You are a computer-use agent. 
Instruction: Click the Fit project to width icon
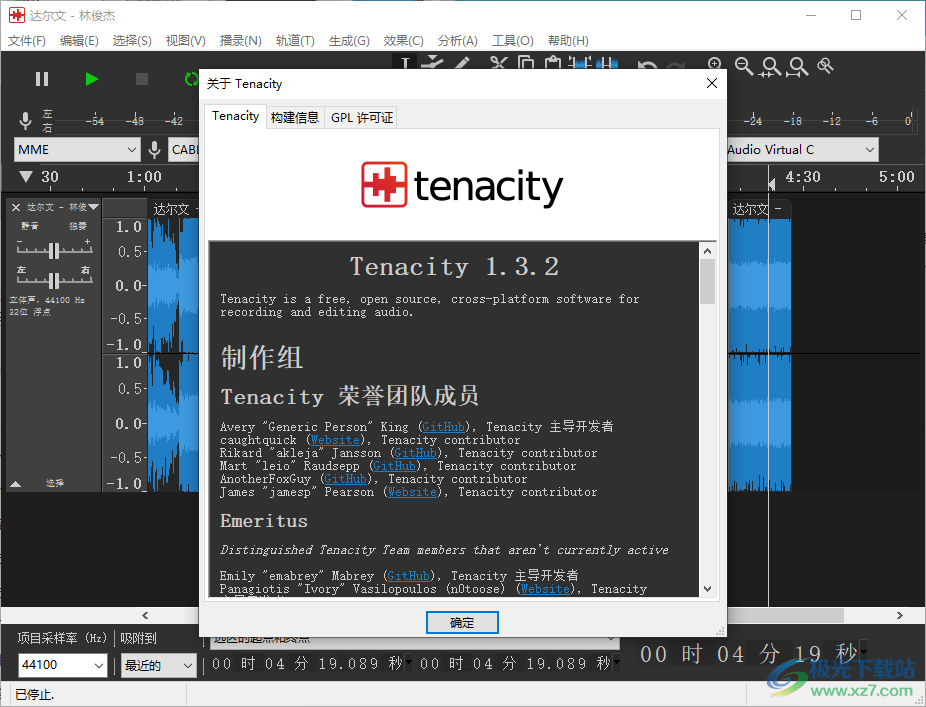pyautogui.click(x=798, y=67)
